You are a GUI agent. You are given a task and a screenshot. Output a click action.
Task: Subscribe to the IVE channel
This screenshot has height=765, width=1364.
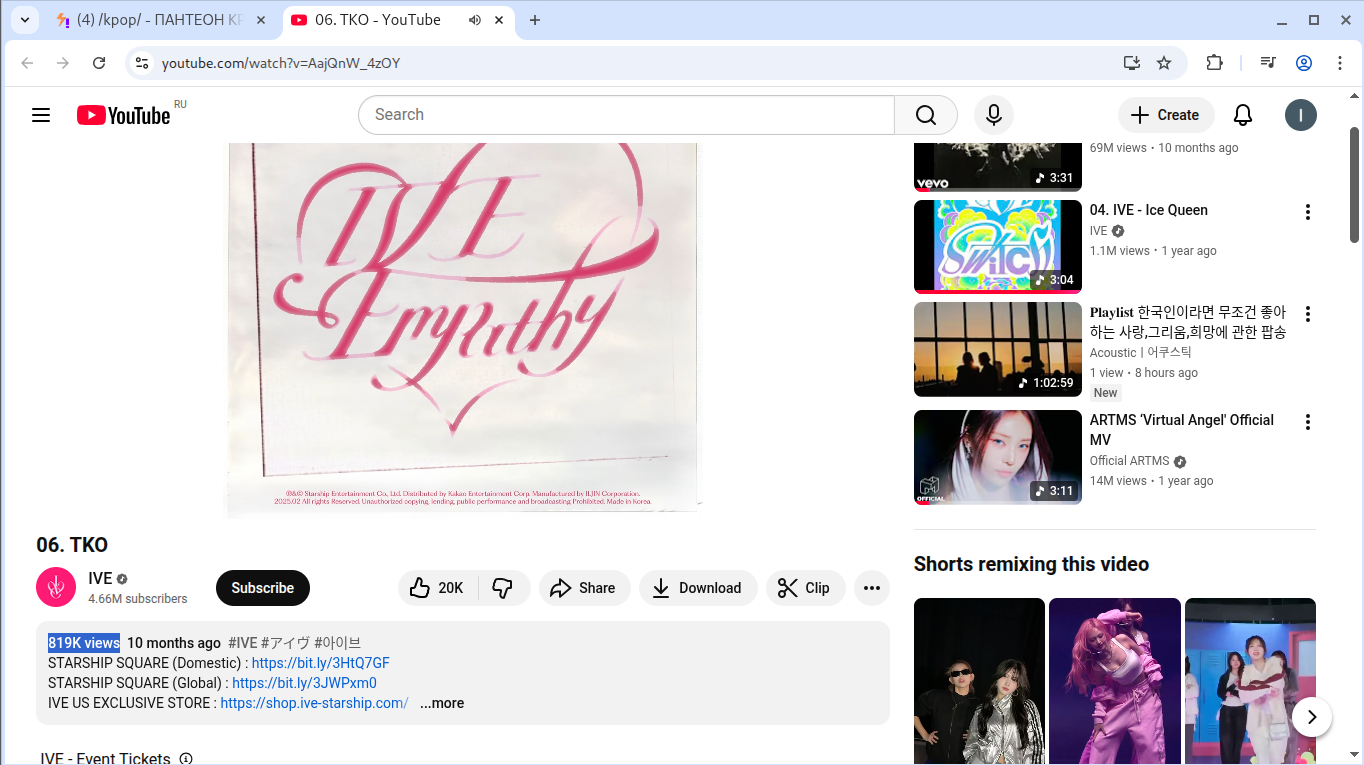point(263,588)
